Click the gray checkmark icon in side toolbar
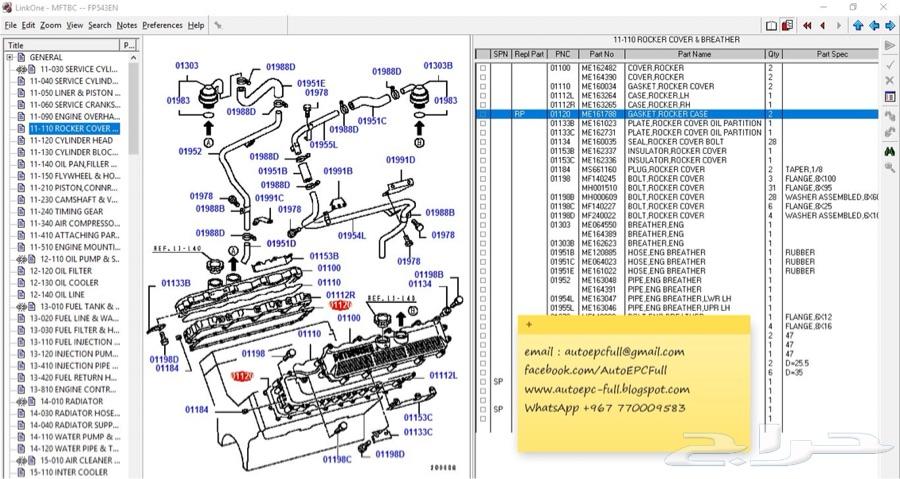900x479 pixels. 890,65
